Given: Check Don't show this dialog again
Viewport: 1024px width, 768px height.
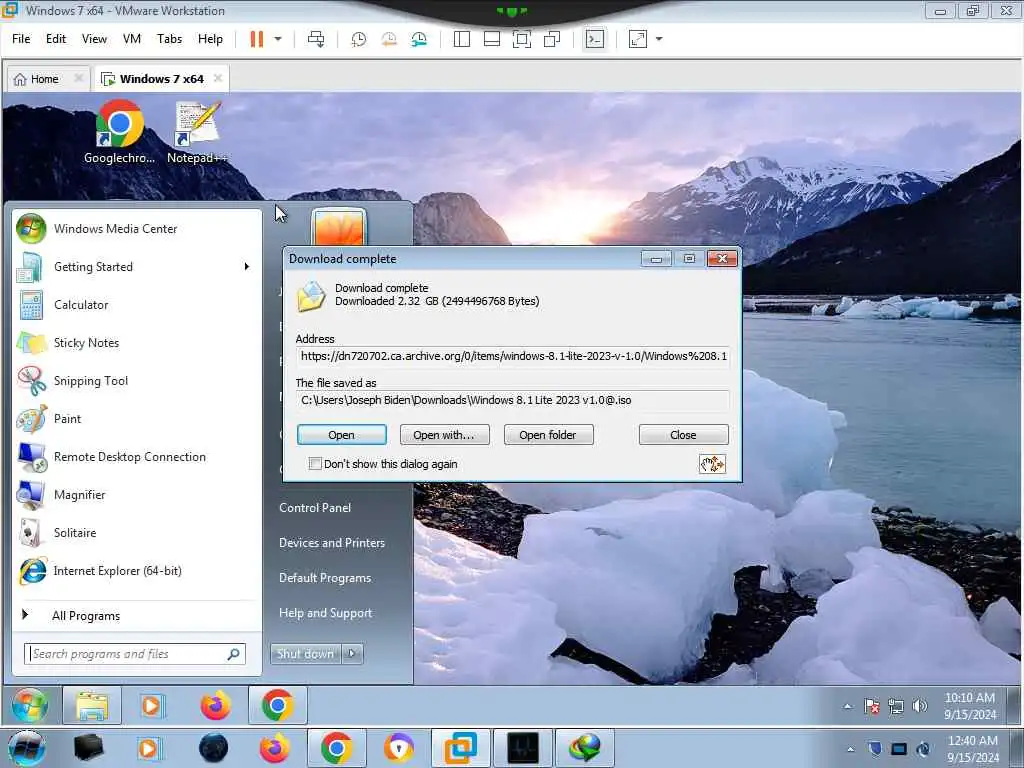Looking at the screenshot, I should (315, 464).
